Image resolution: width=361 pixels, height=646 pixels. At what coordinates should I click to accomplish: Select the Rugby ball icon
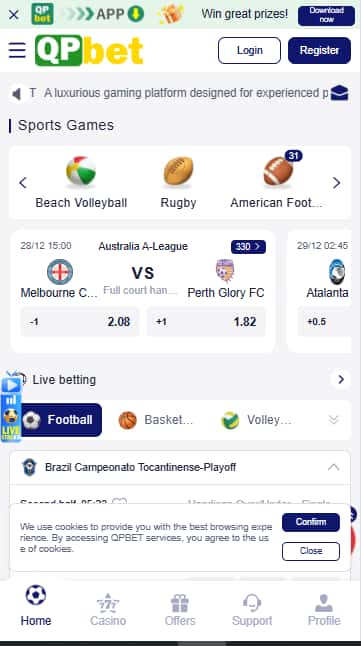tap(178, 171)
